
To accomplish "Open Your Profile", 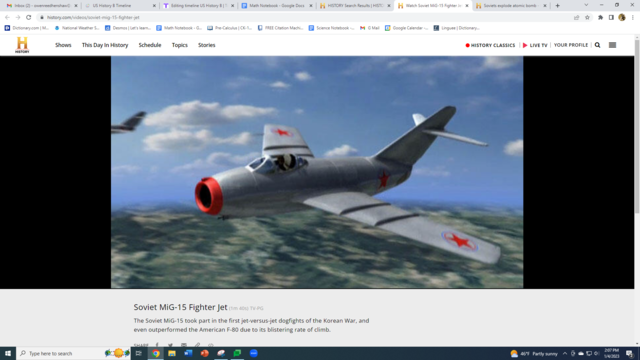I will (x=571, y=45).
